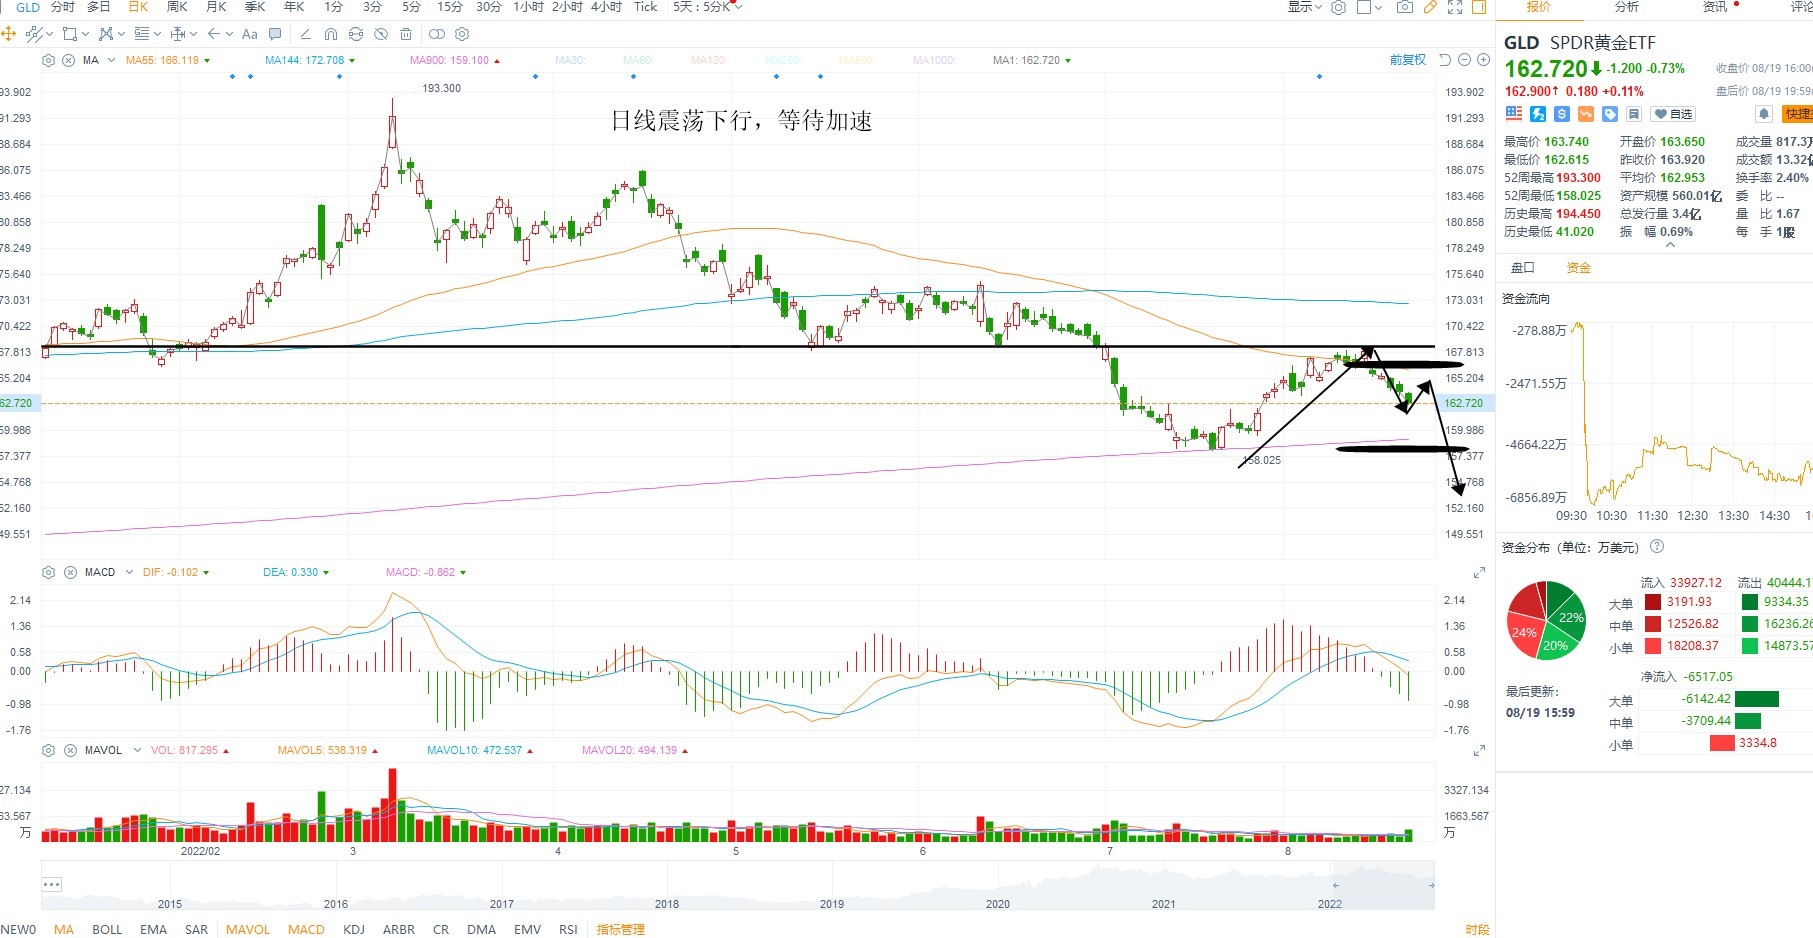Expand the 5天:5分K period dropdown
1813x938 pixels.
click(708, 7)
